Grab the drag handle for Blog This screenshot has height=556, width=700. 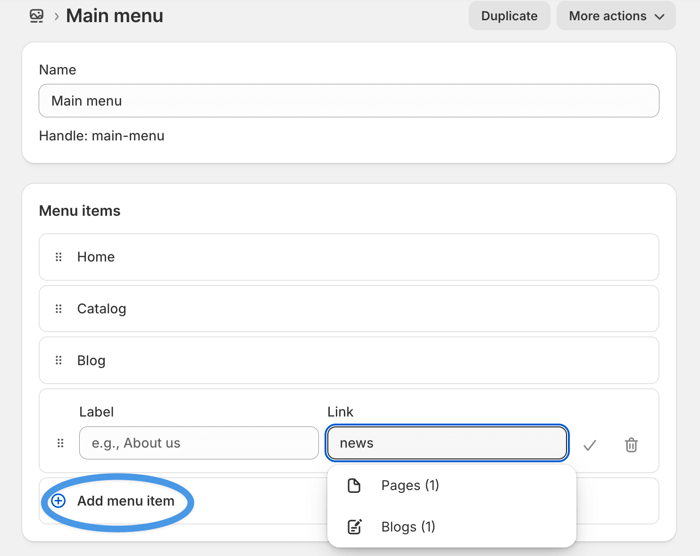(58, 360)
